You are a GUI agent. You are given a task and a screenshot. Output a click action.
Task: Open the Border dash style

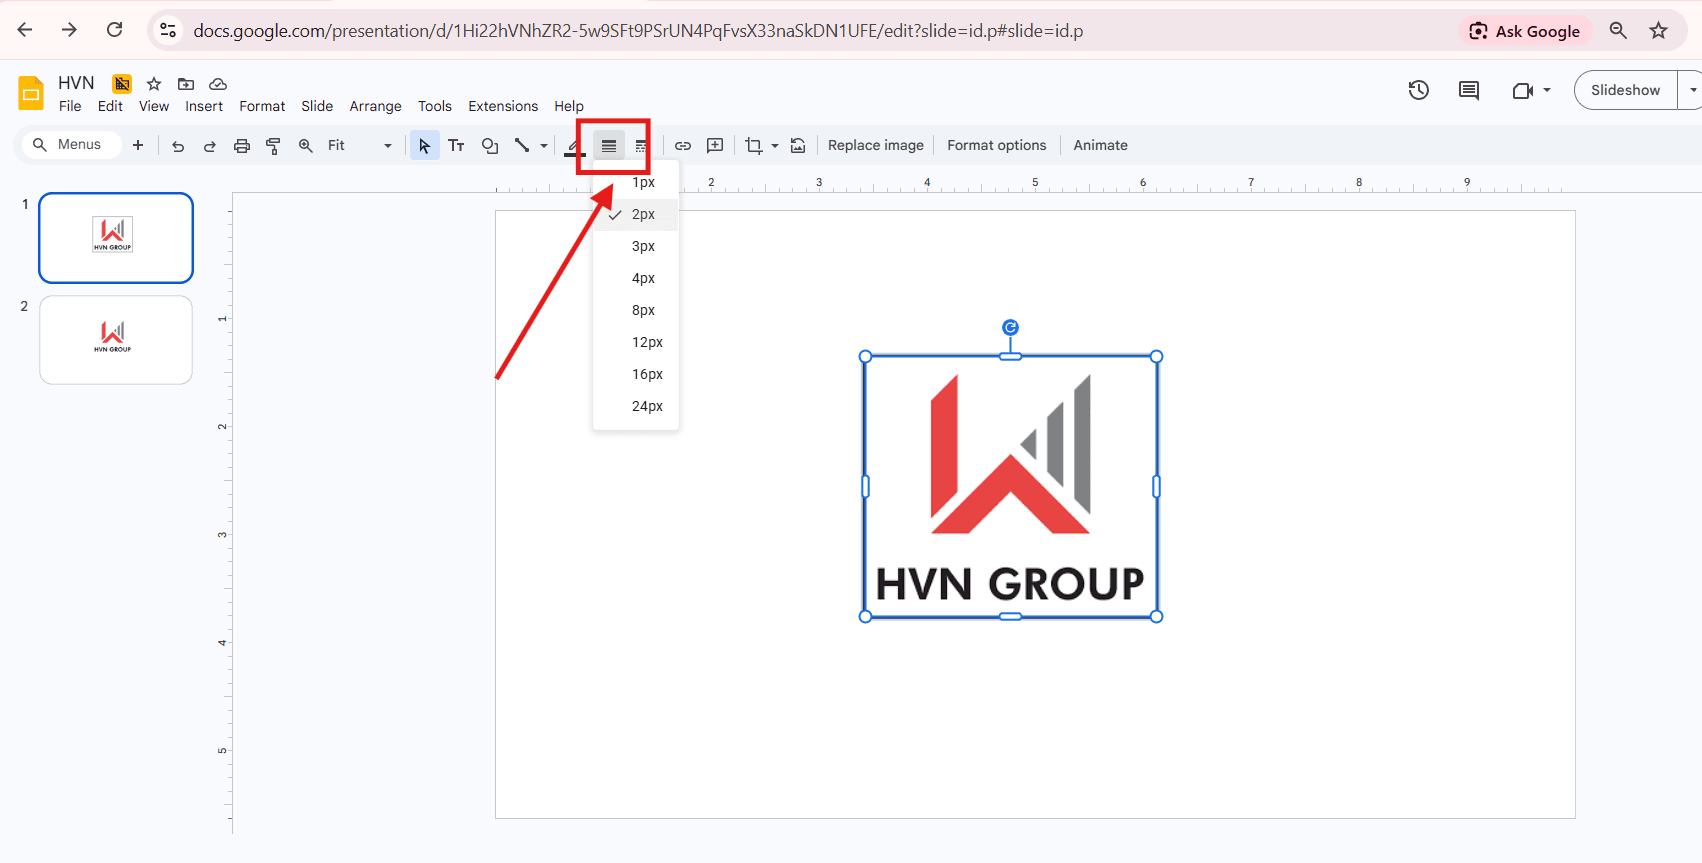641,146
